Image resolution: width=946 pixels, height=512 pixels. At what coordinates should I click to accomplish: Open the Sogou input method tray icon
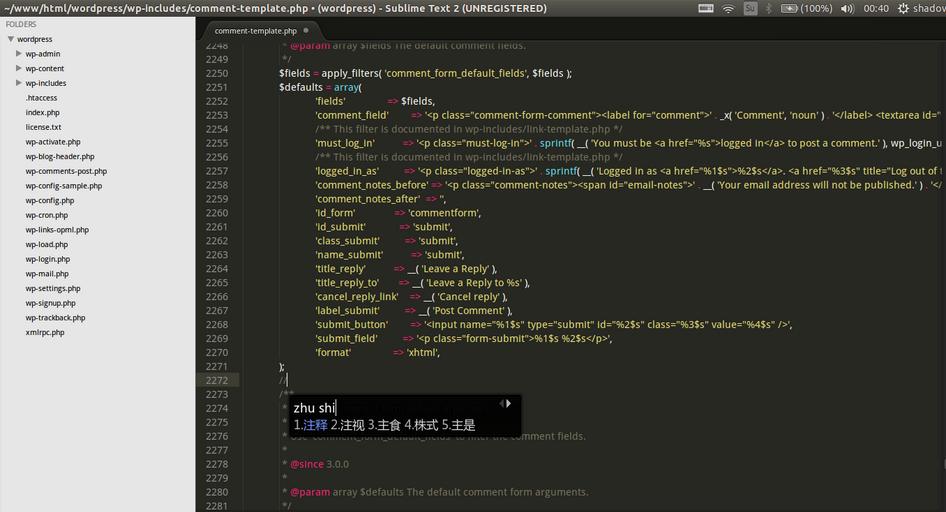coord(750,8)
